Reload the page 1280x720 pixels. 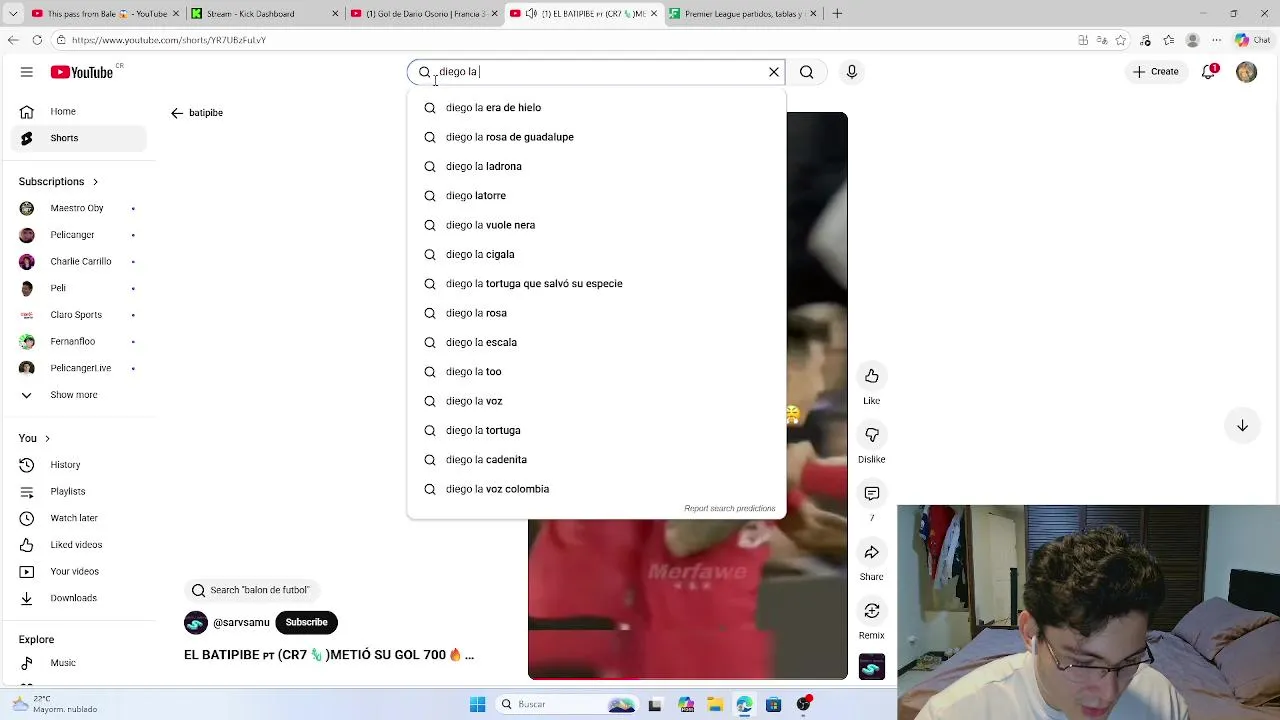pos(37,40)
